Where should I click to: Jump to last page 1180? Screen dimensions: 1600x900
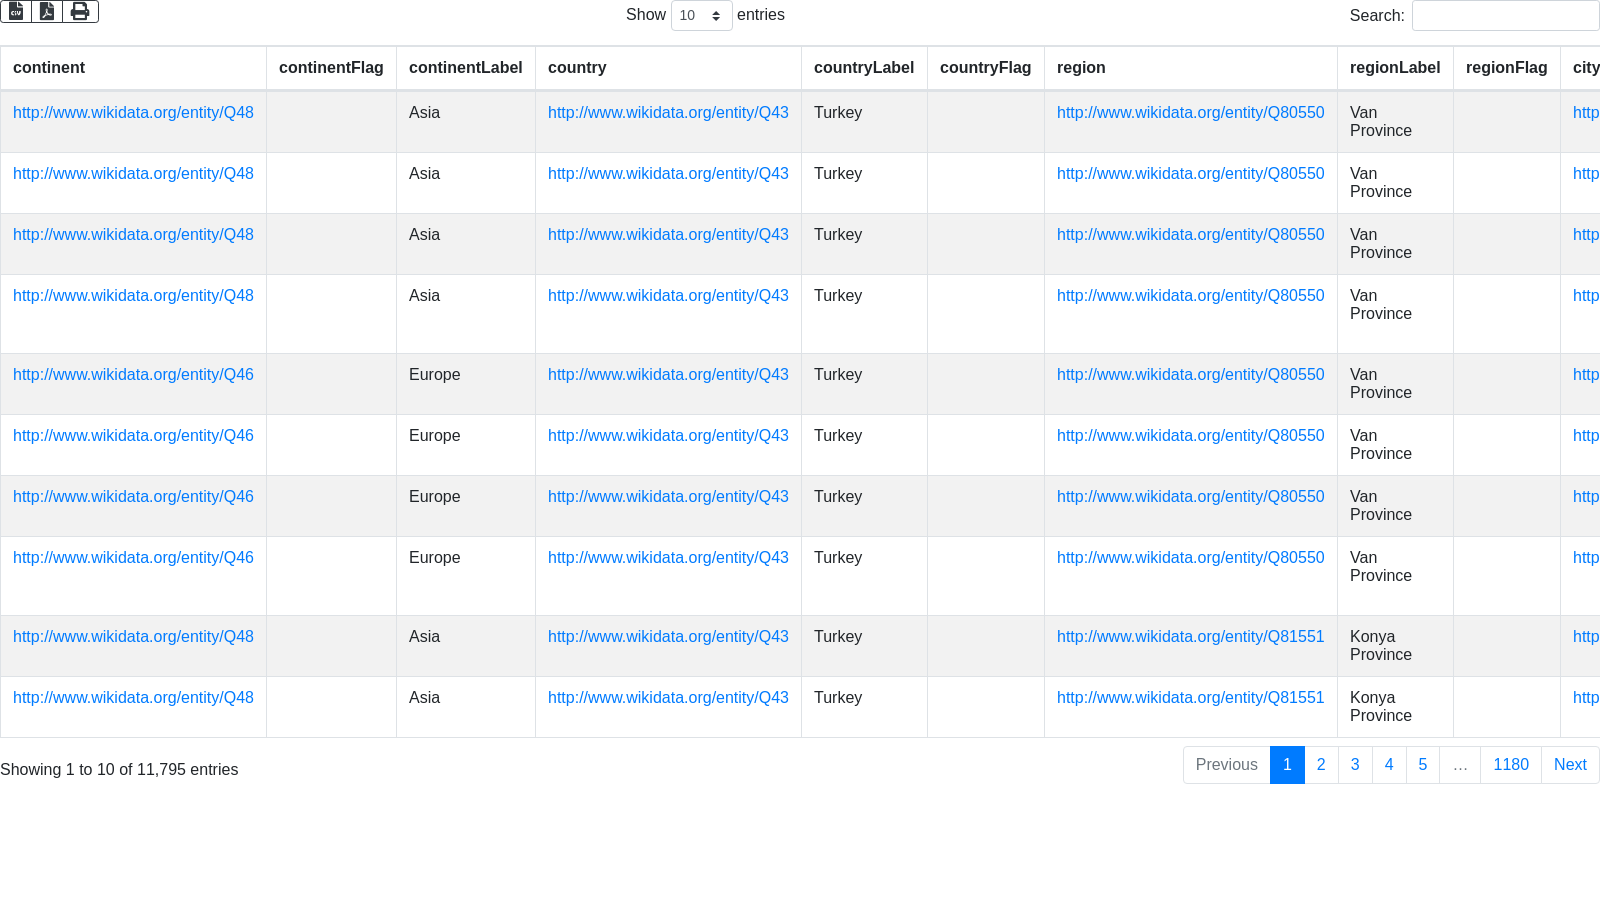[1510, 765]
